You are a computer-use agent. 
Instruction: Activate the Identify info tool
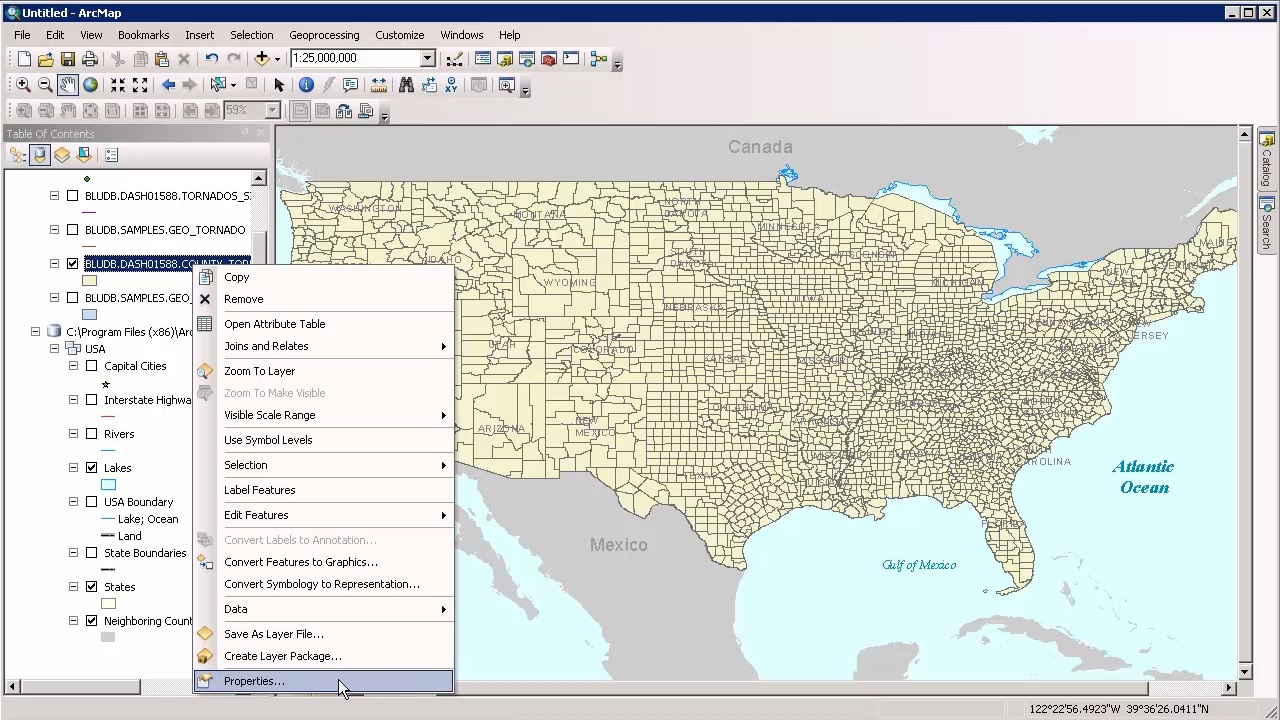pyautogui.click(x=306, y=86)
